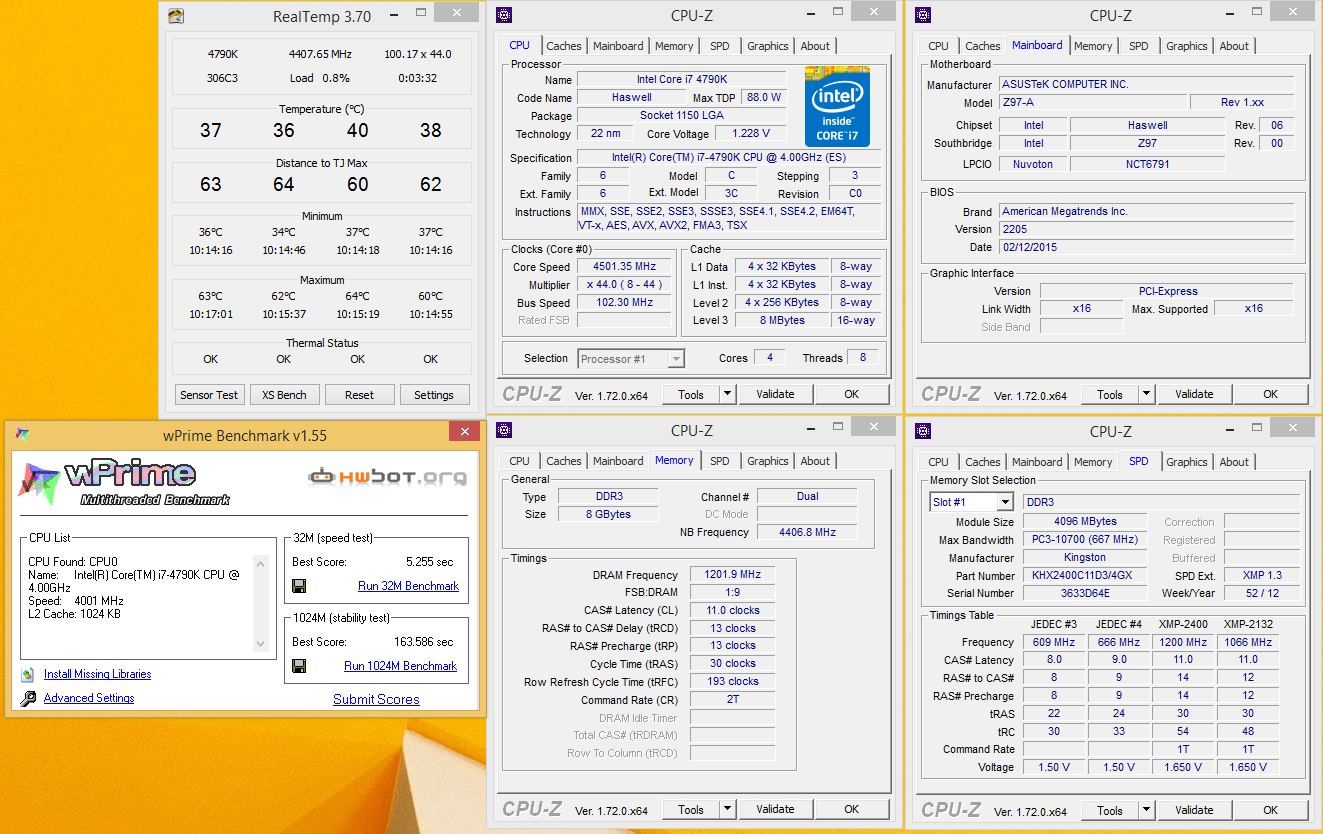Open Tools dropdown arrow in Memory window
Image resolution: width=1323 pixels, height=834 pixels.
[727, 810]
